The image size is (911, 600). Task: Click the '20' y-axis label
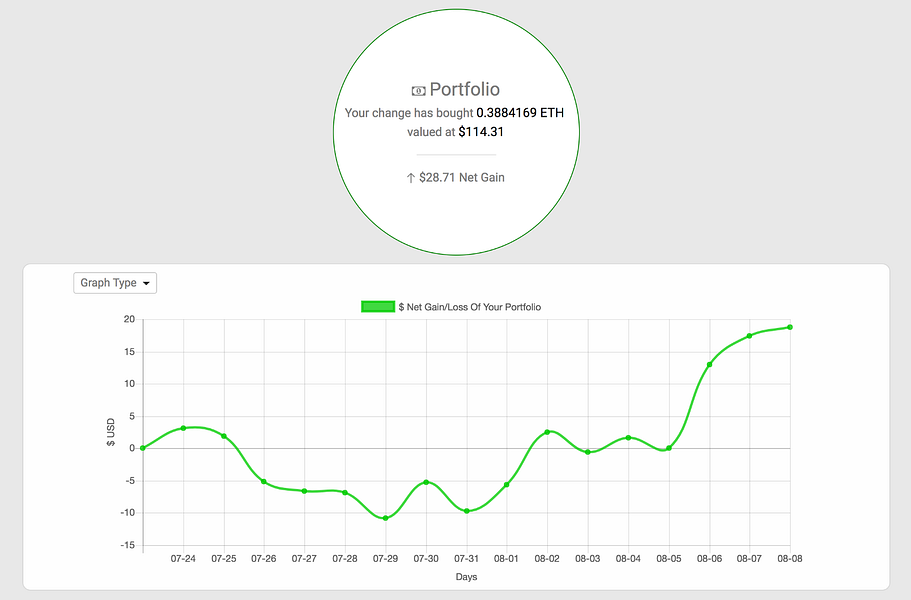tap(129, 319)
